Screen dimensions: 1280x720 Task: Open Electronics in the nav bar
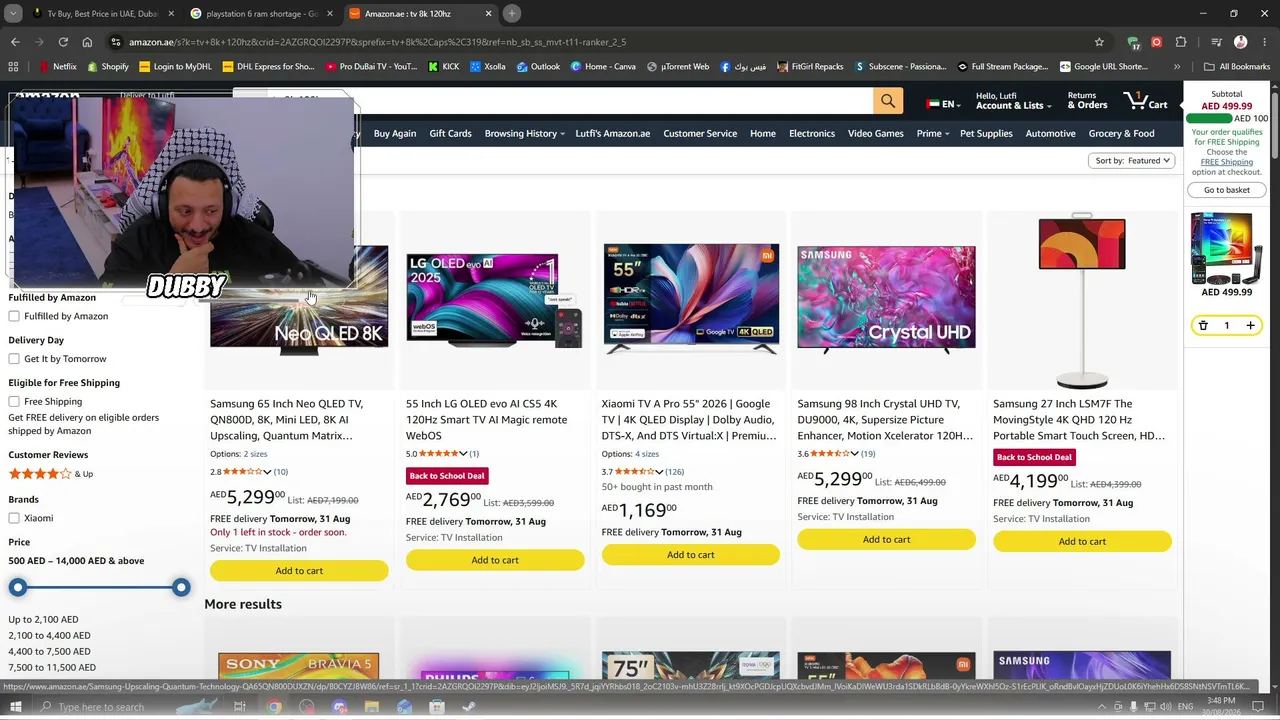pyautogui.click(x=812, y=133)
